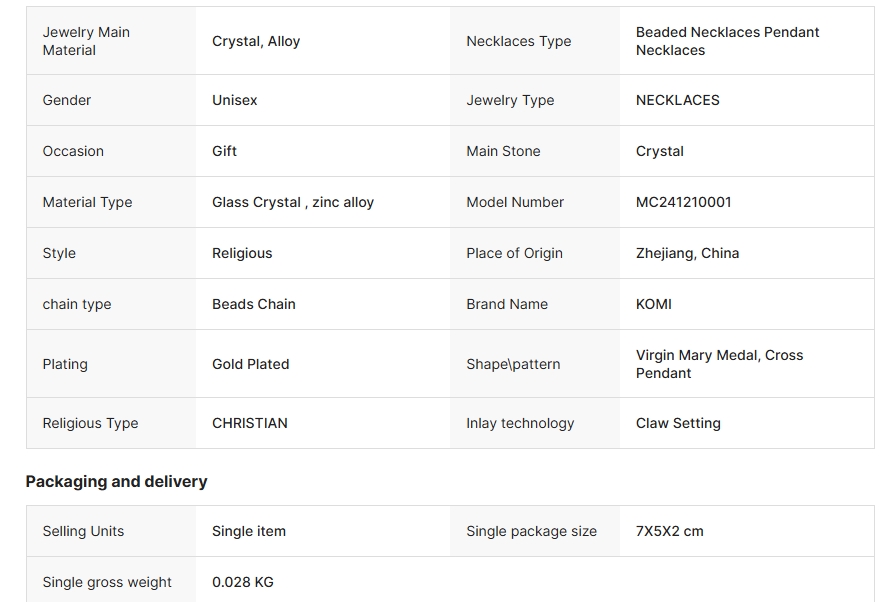Click the 7X5X2 cm package size

coord(669,532)
